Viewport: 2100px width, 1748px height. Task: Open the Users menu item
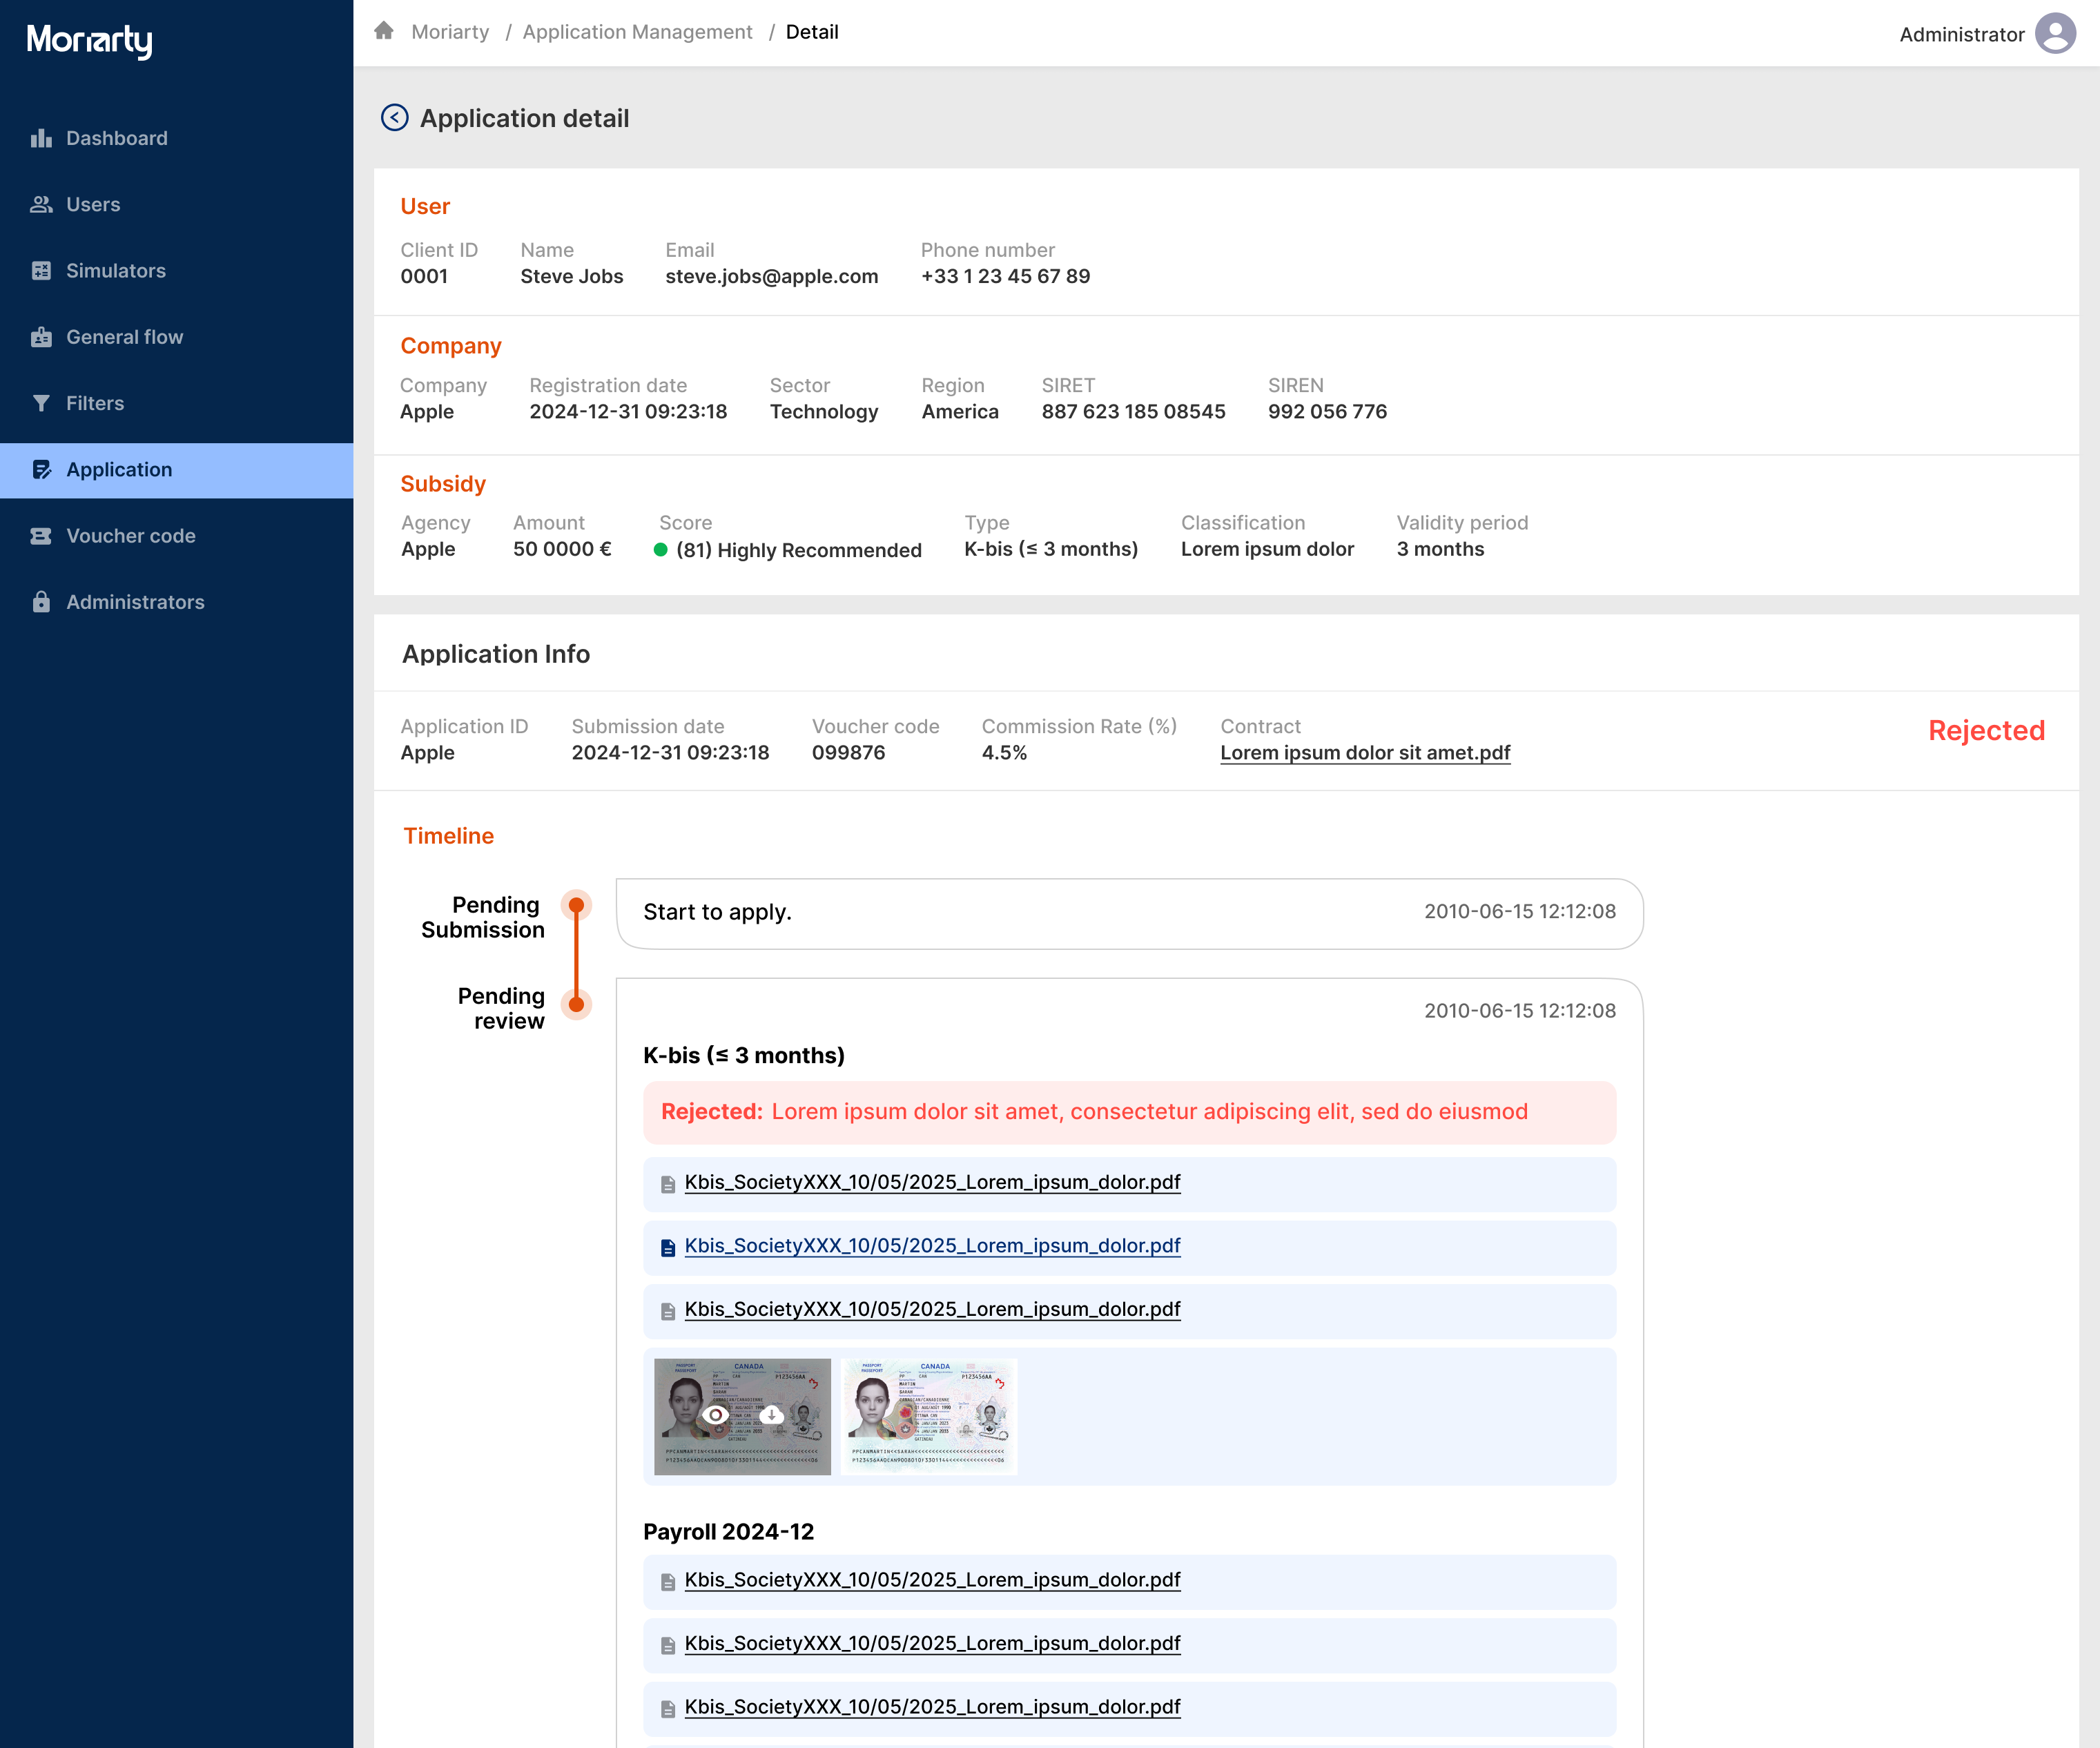click(x=93, y=204)
